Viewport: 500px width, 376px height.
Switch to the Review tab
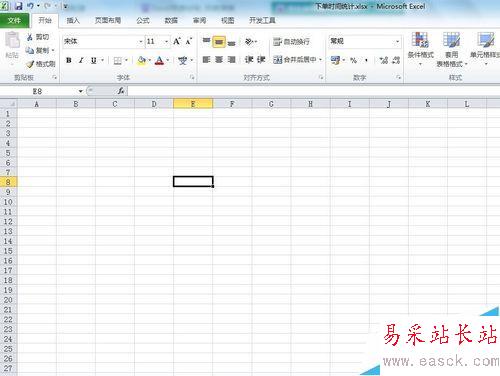(x=199, y=21)
